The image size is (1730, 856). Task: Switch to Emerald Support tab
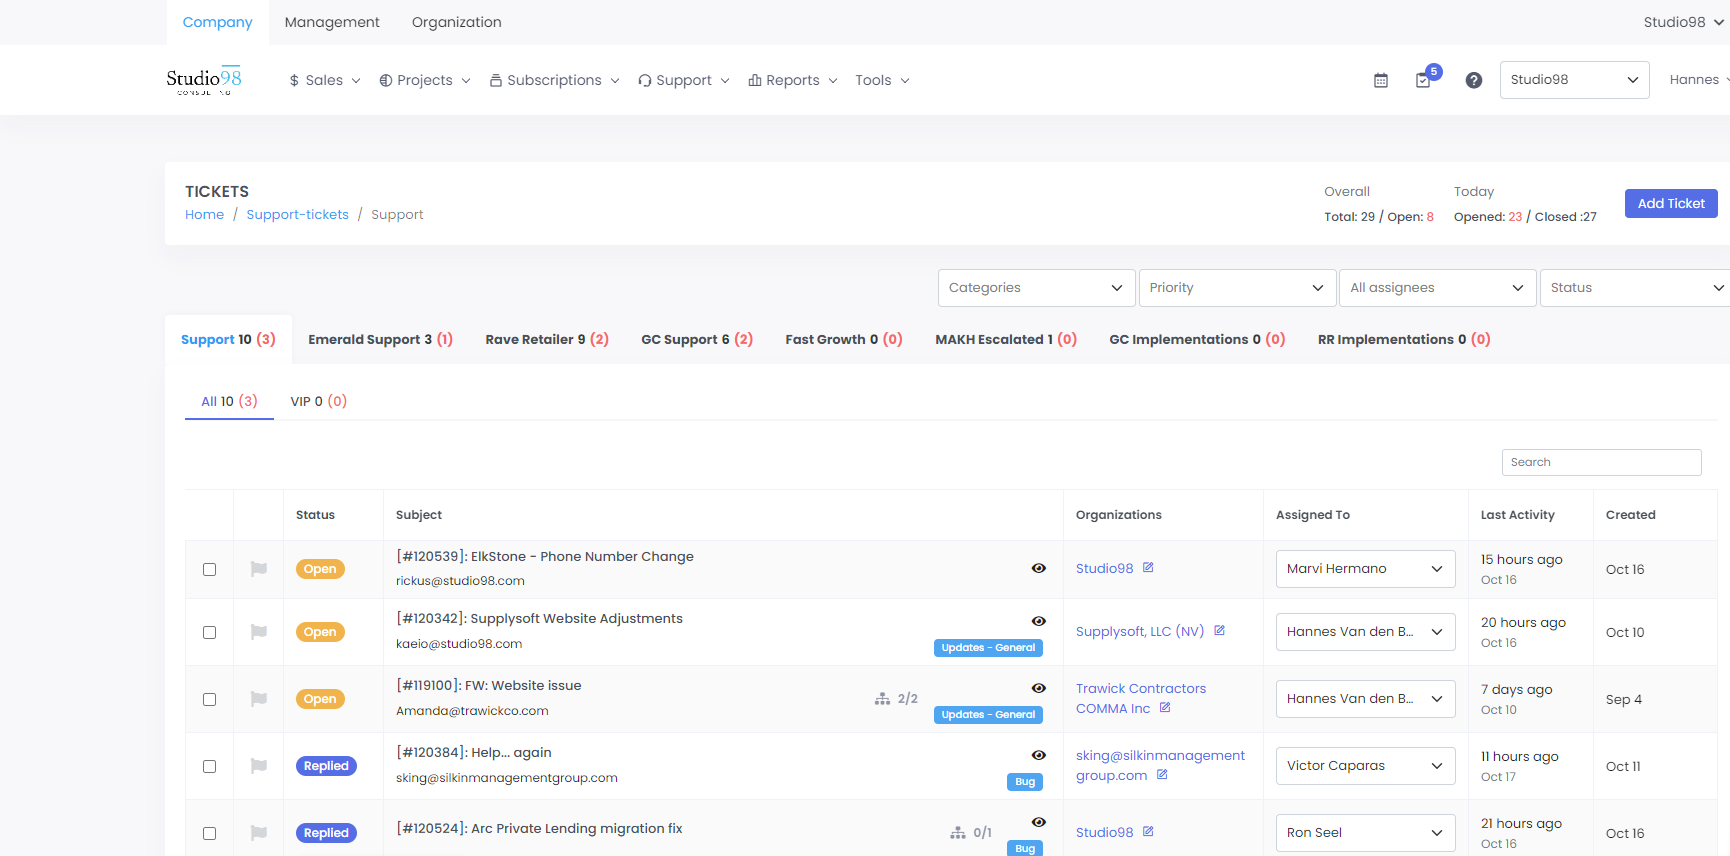[x=380, y=340]
